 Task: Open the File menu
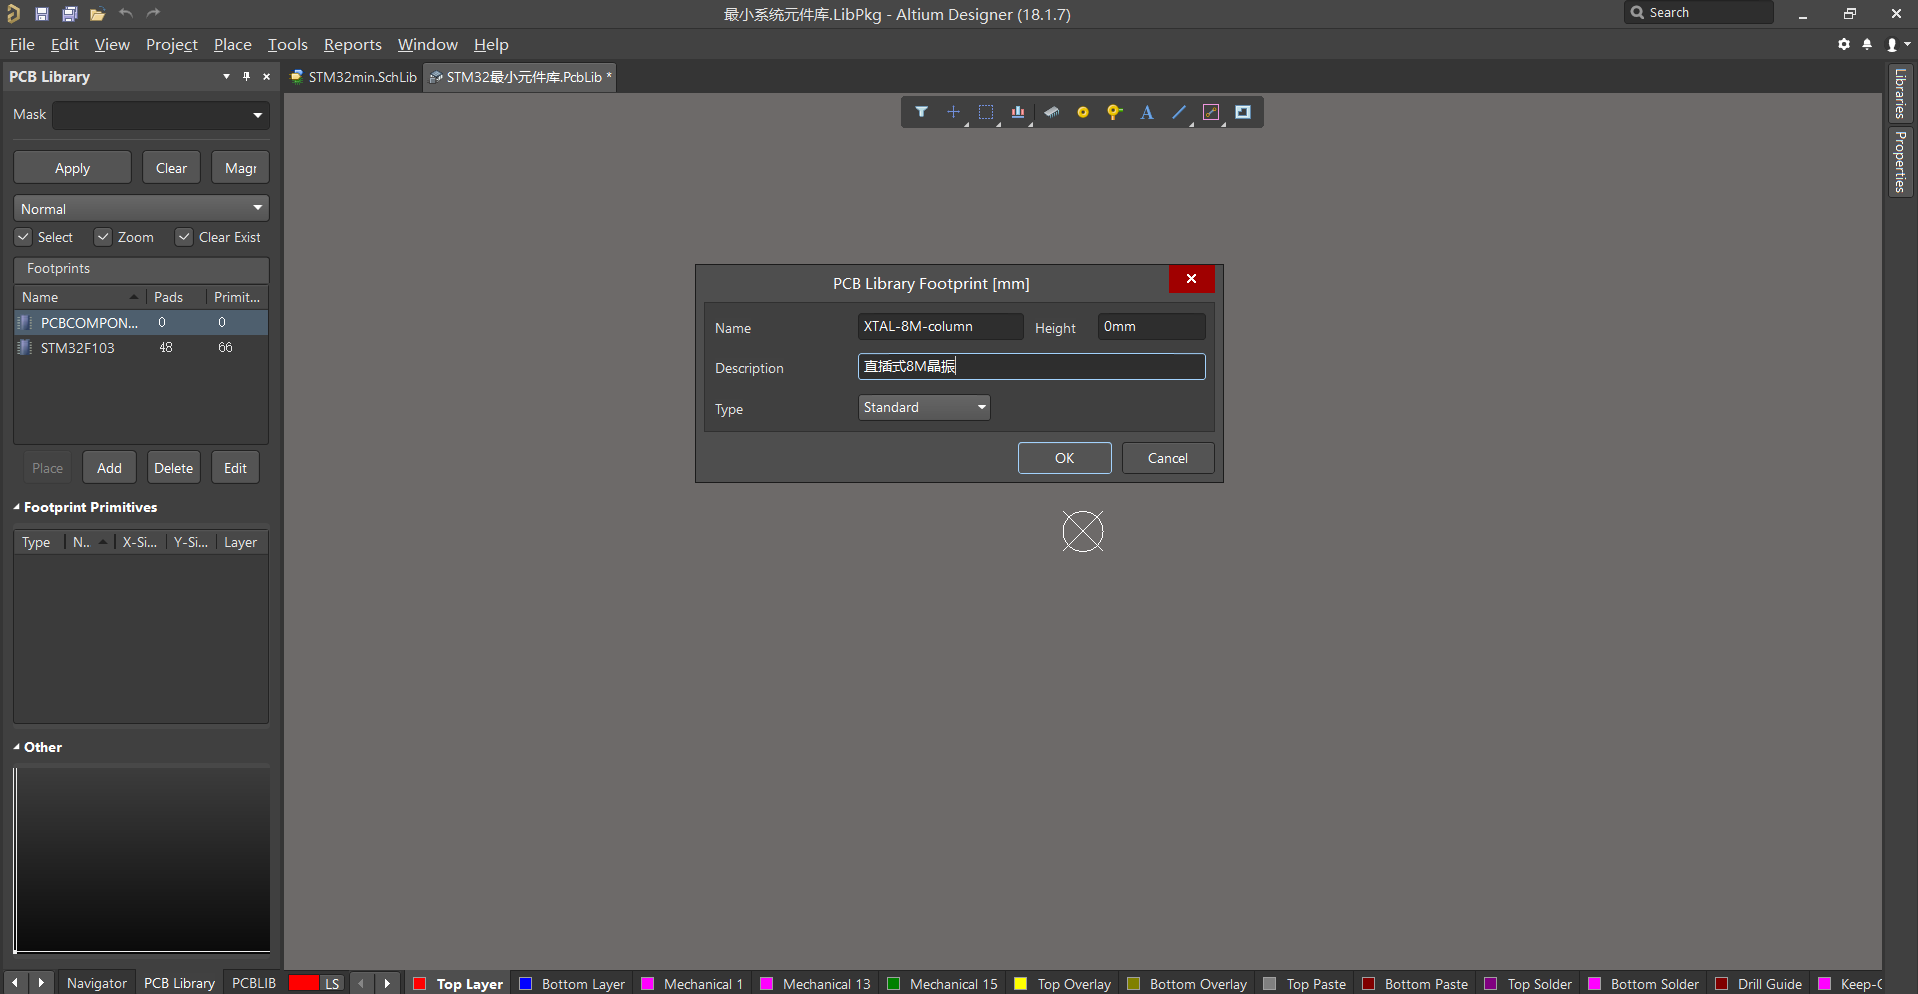click(x=22, y=44)
